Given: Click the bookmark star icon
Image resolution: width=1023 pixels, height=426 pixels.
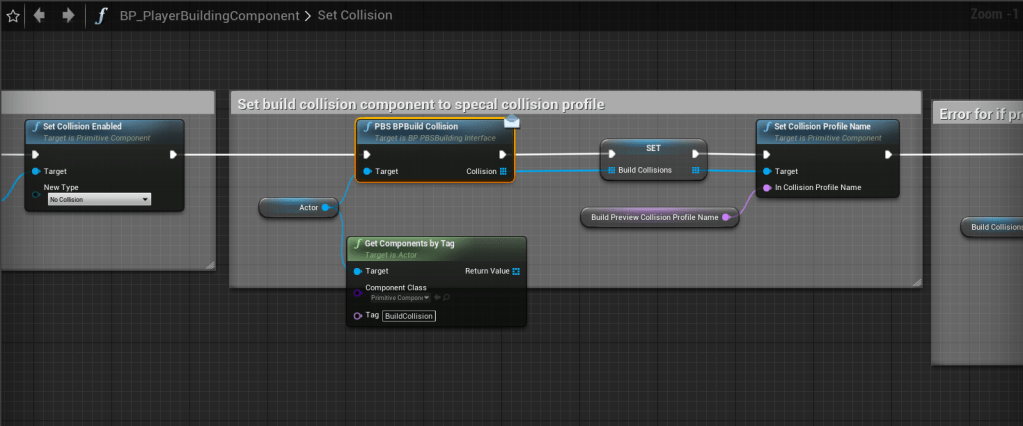Looking at the screenshot, I should coord(13,16).
